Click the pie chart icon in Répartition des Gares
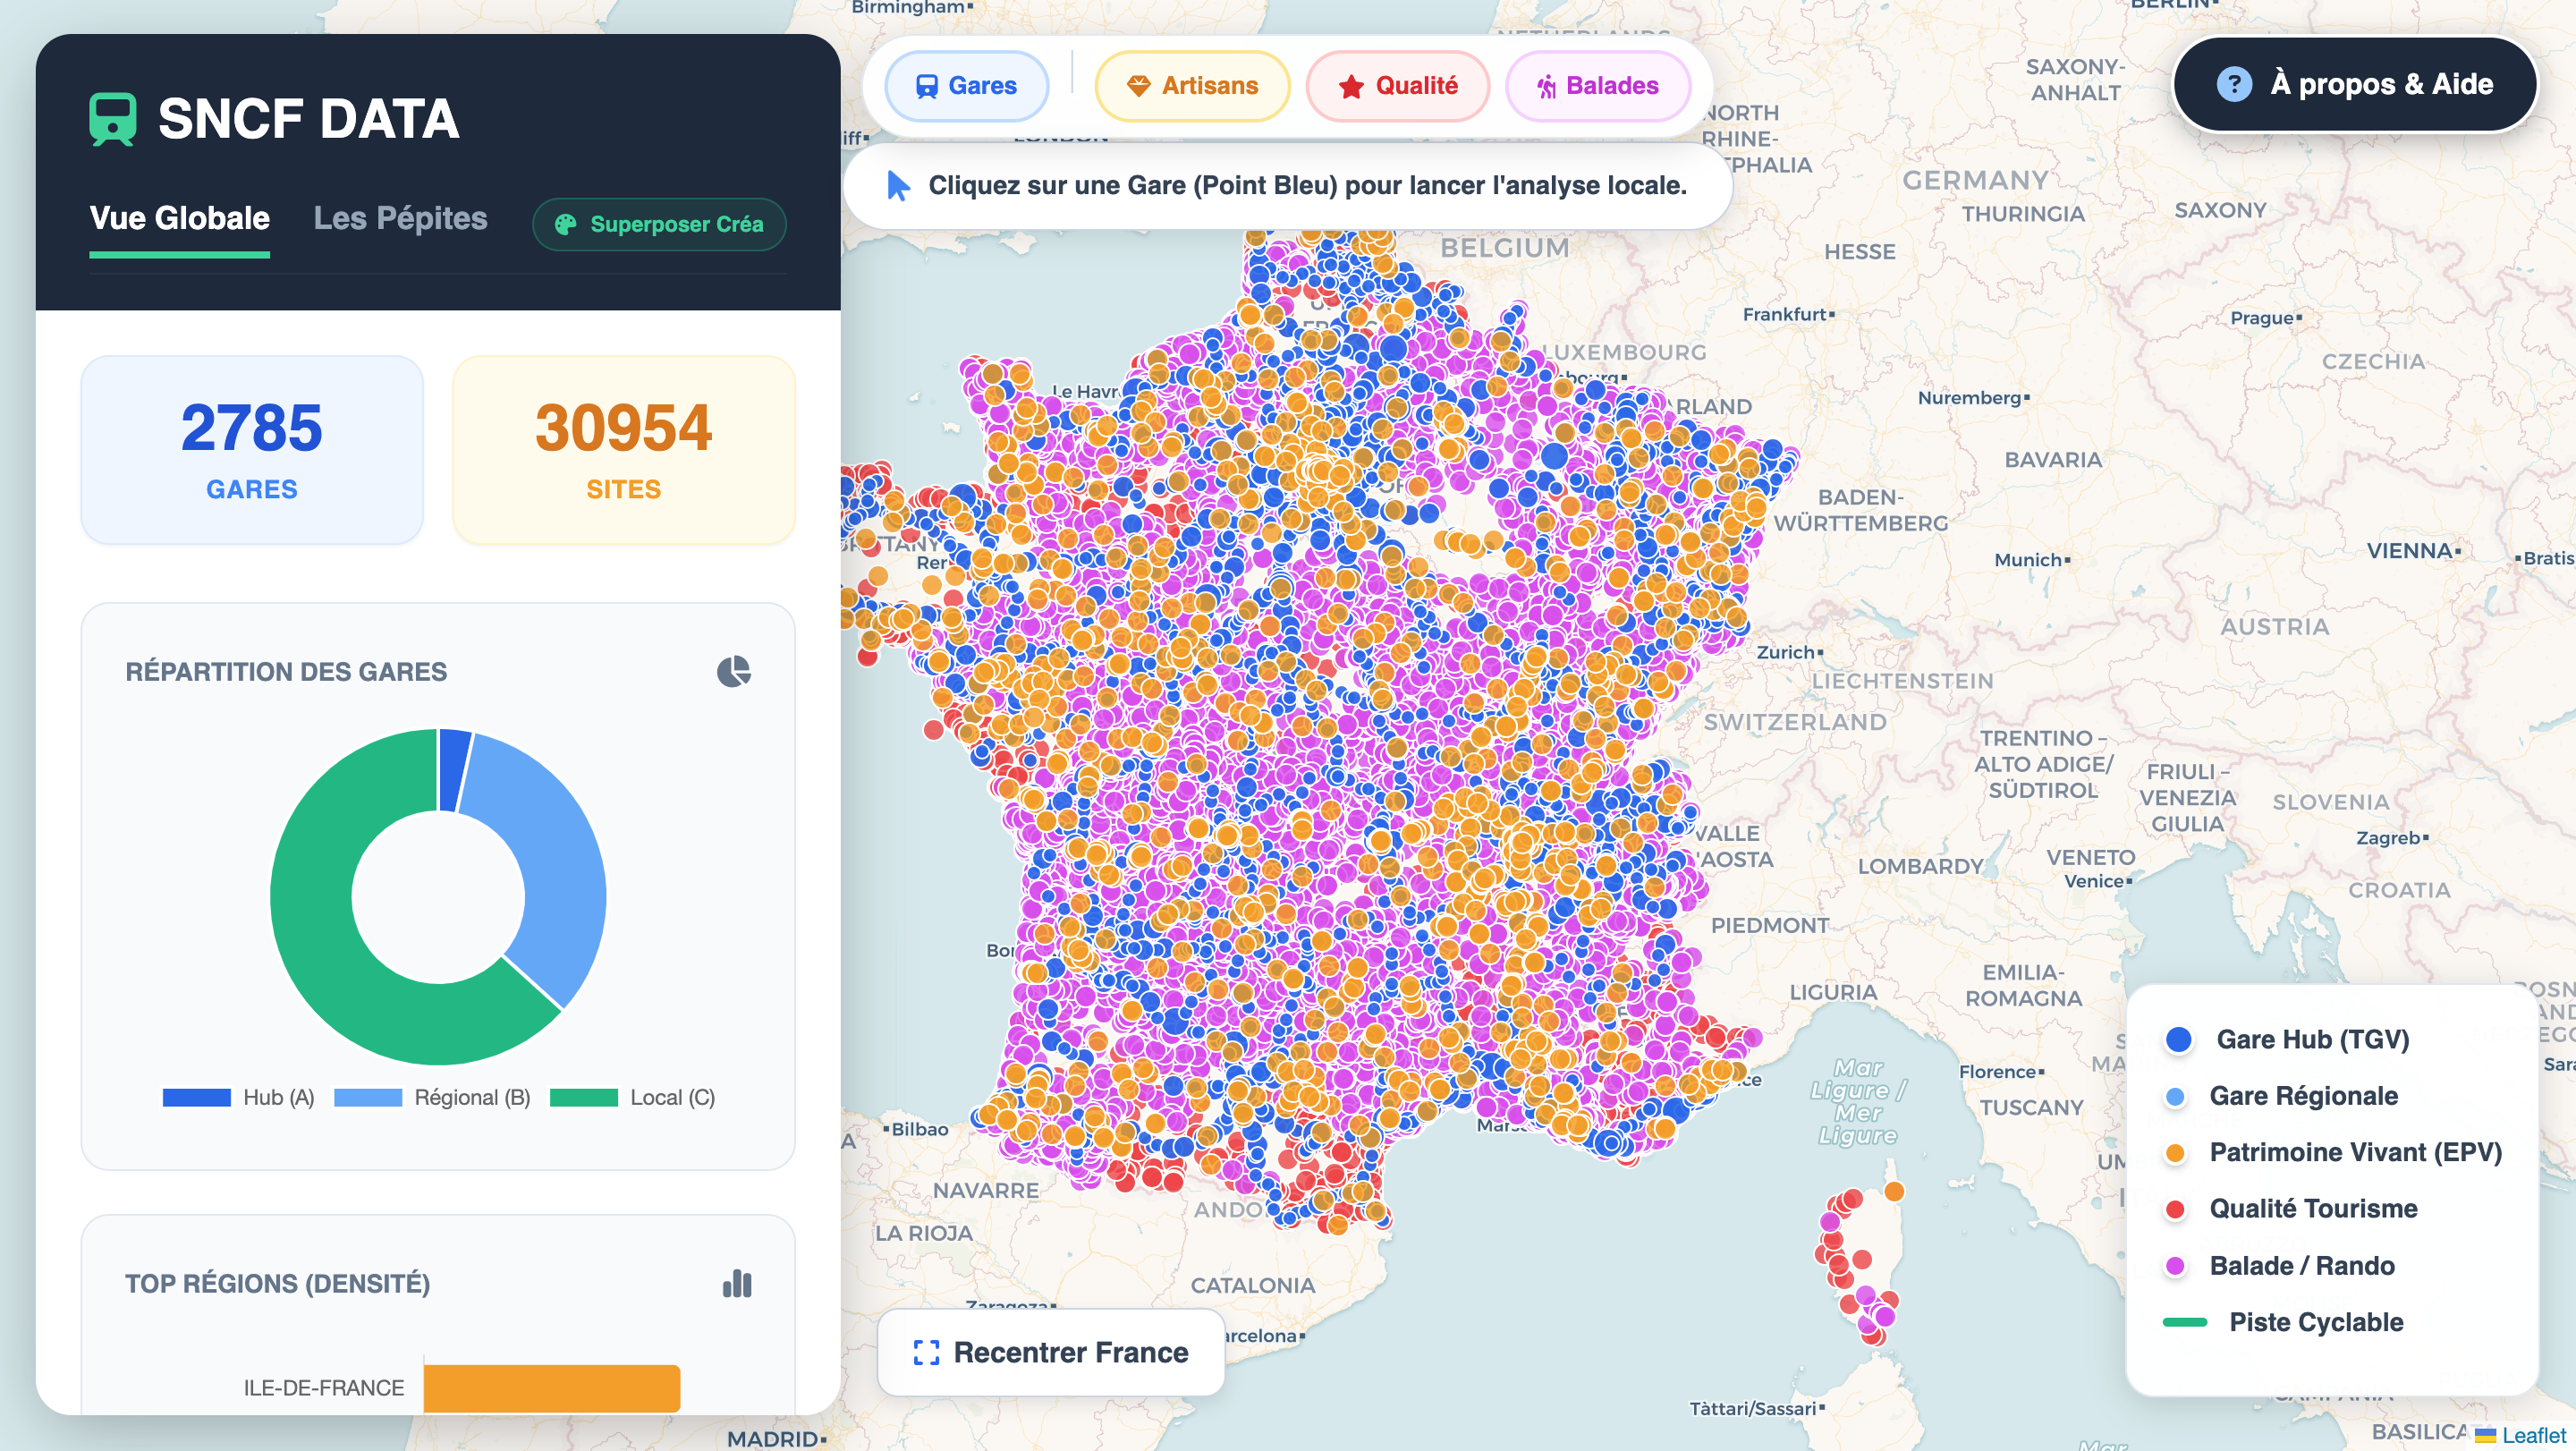This screenshot has width=2576, height=1451. 734,671
